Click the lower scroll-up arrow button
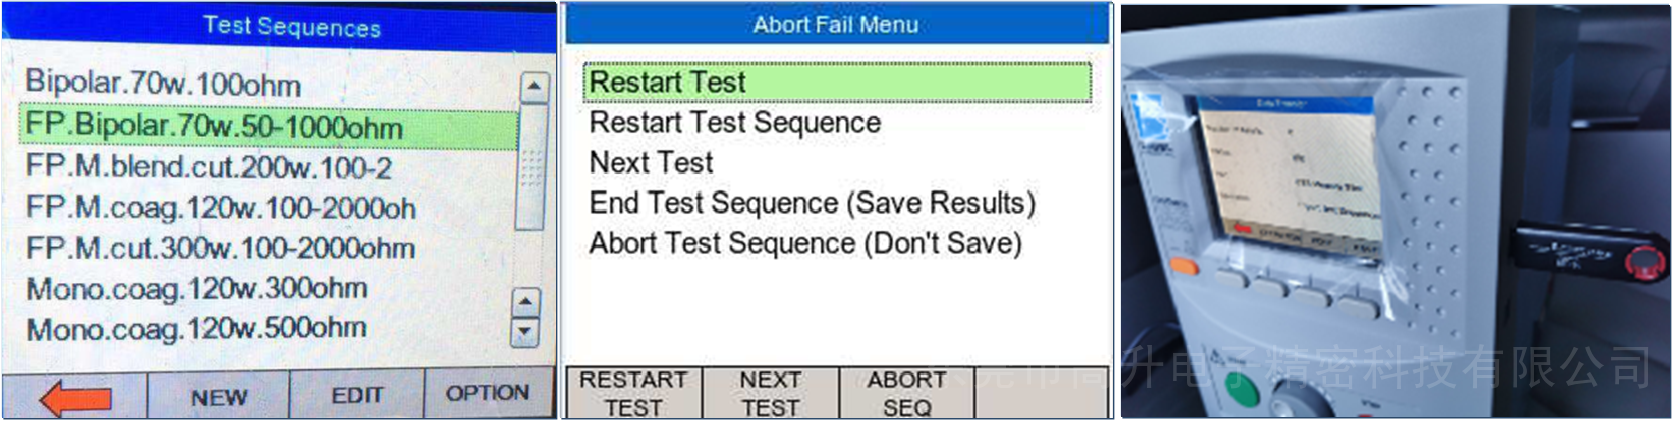 [x=525, y=300]
